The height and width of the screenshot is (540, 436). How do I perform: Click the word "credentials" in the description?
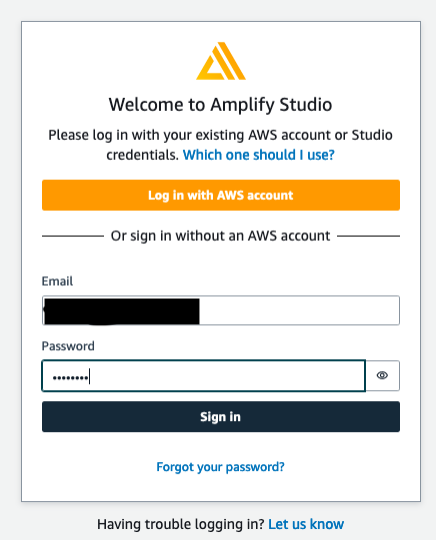pyautogui.click(x=142, y=155)
